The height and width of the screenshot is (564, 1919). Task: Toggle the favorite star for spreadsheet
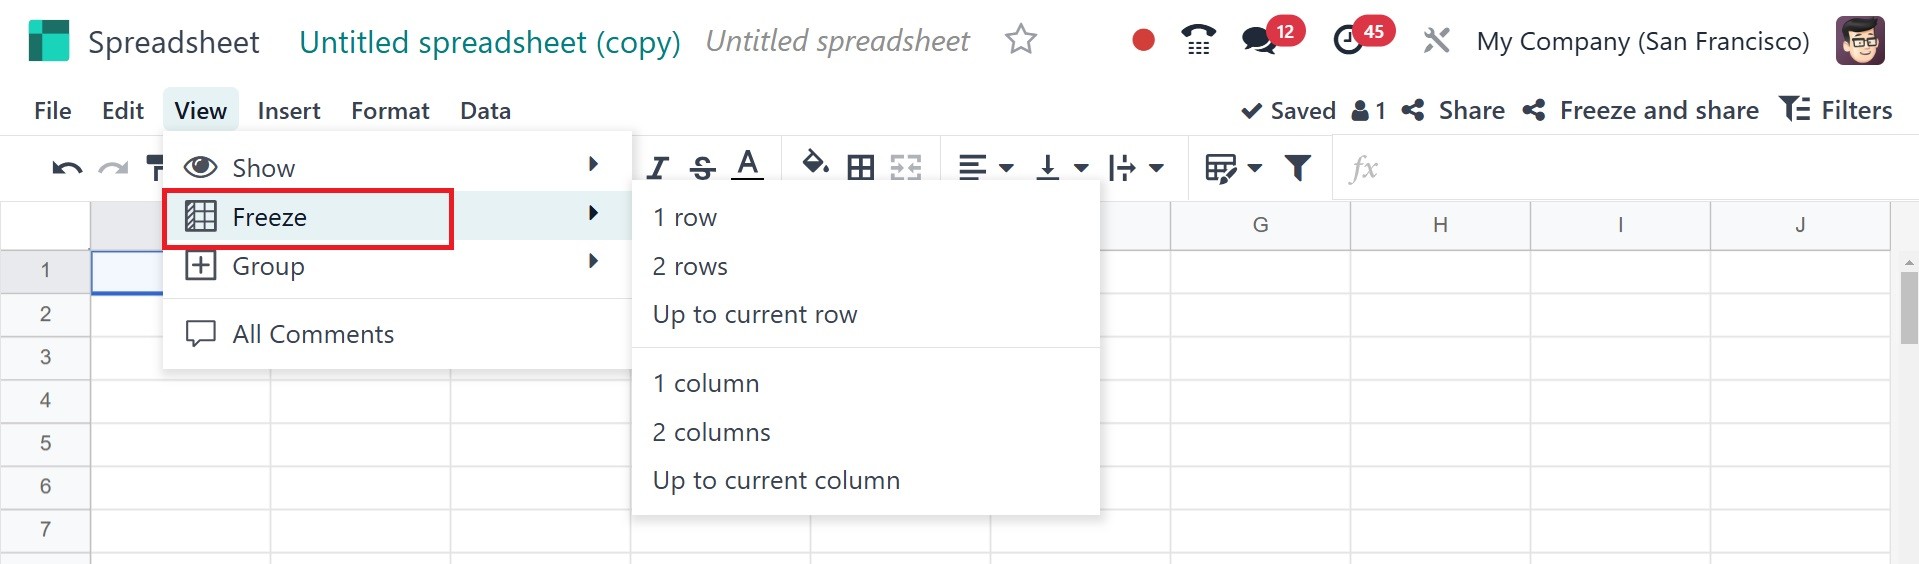pos(1021,40)
